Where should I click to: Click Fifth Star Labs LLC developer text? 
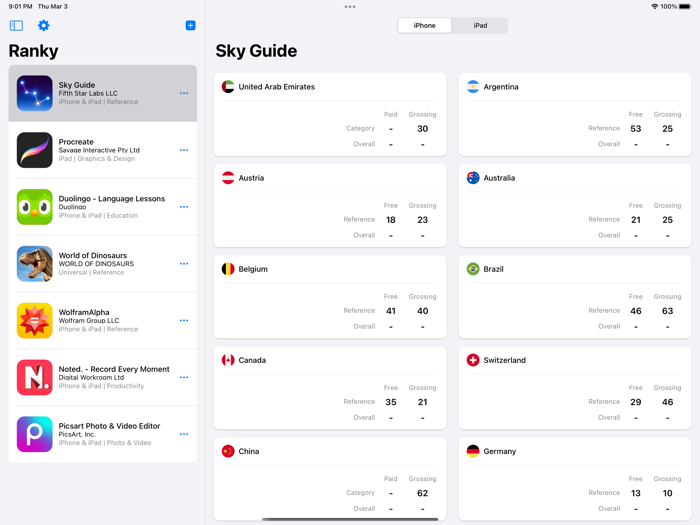coord(88,93)
